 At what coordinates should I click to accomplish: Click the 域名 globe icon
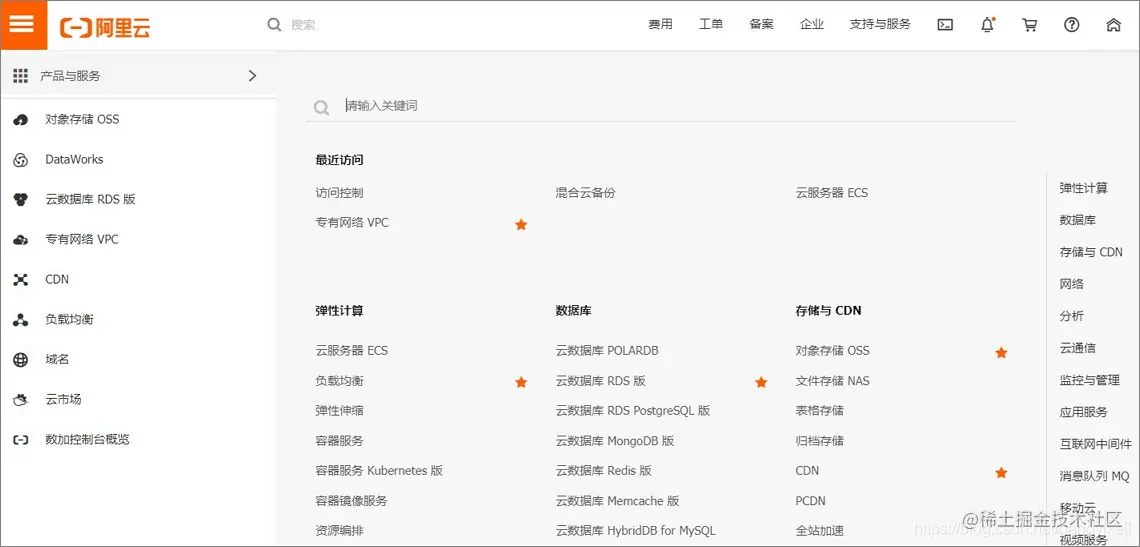tap(21, 360)
